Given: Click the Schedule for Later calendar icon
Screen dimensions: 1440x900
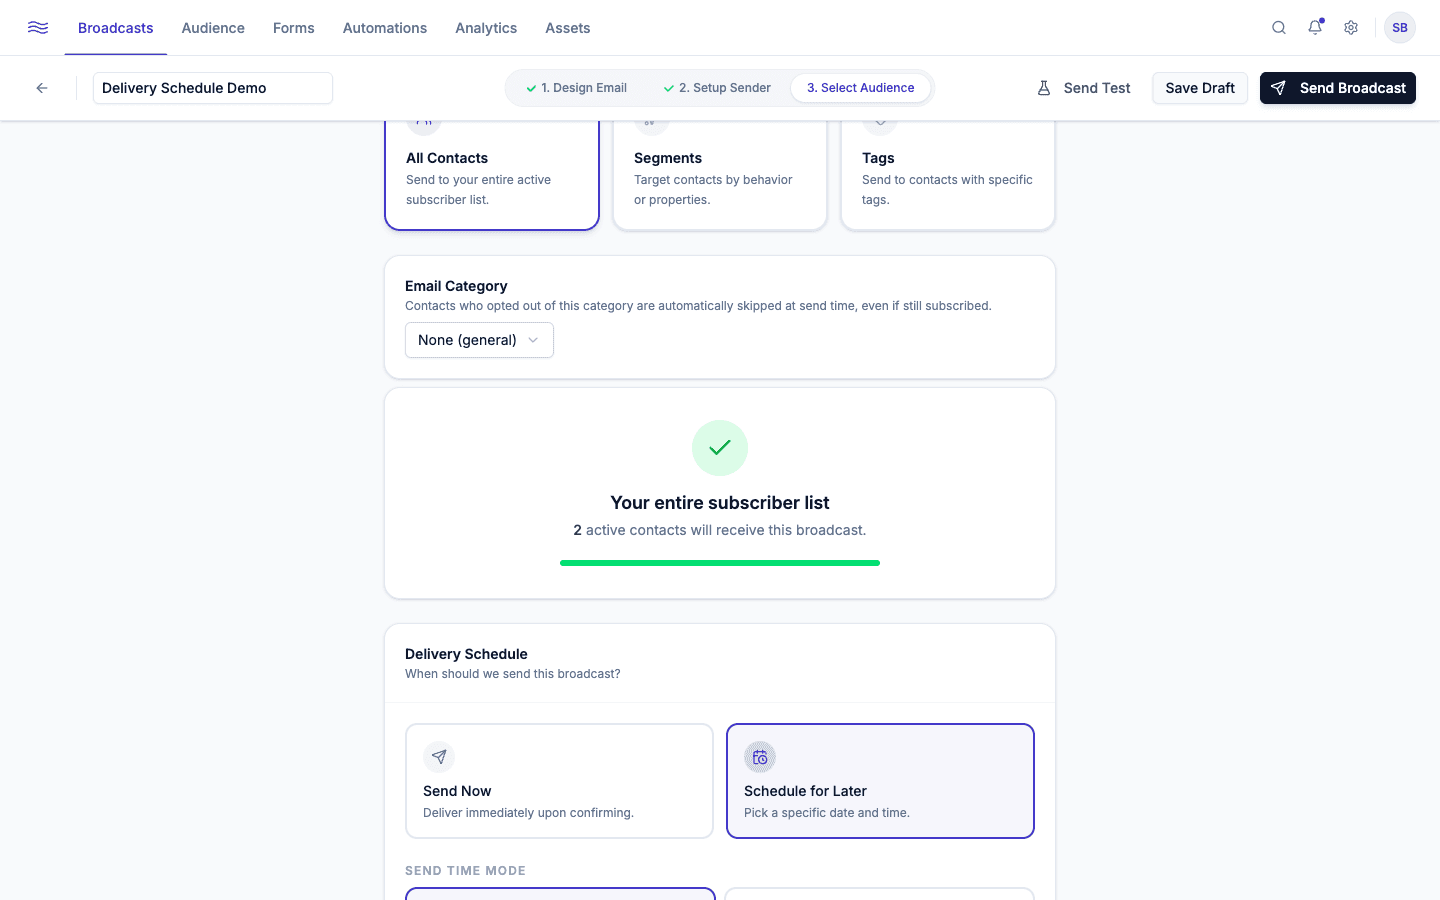Looking at the screenshot, I should [760, 757].
